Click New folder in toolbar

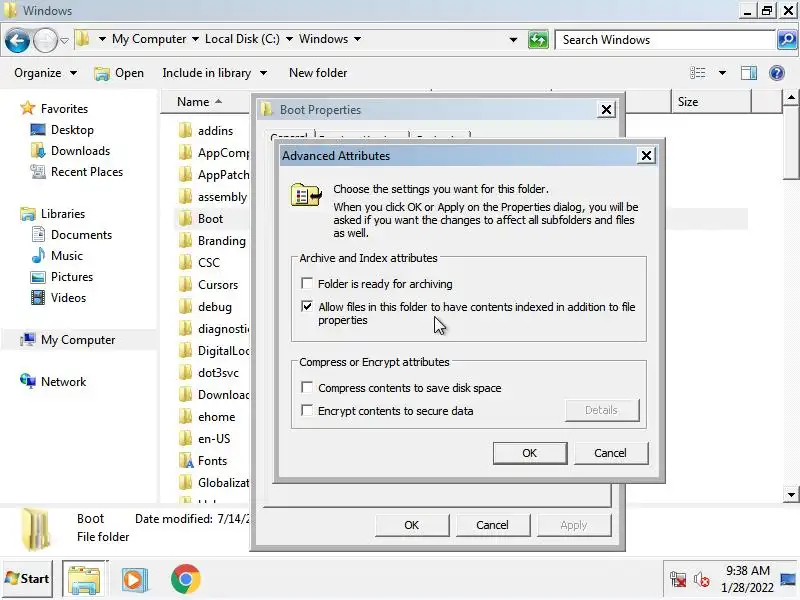pyautogui.click(x=318, y=73)
